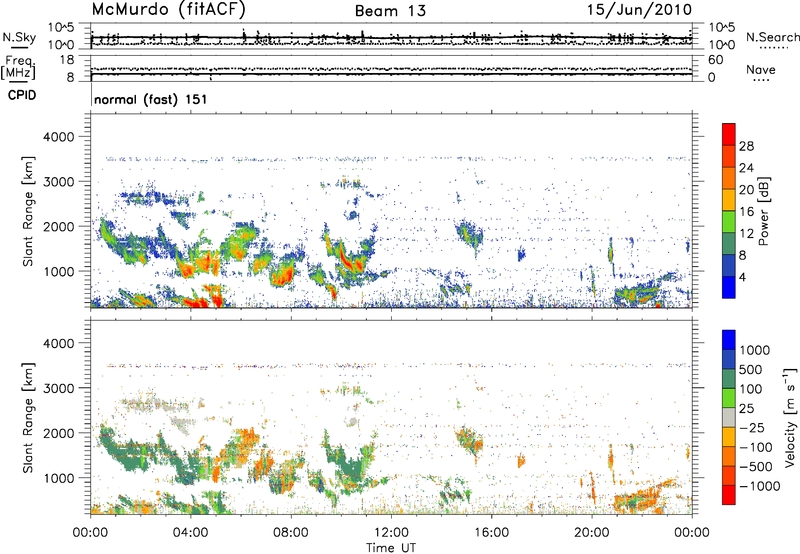This screenshot has width=800, height=554.
Task: Click the 'N.Sky' legend label
Action: (x=19, y=37)
